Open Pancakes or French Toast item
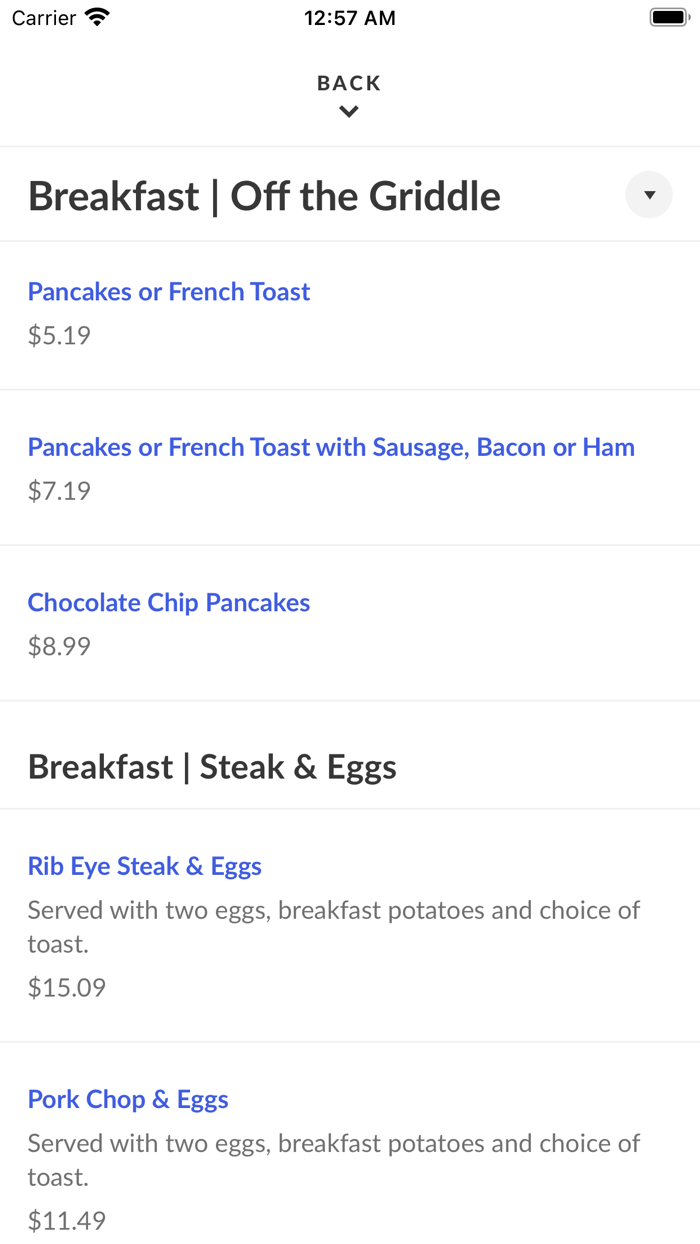The width and height of the screenshot is (700, 1244). (169, 292)
